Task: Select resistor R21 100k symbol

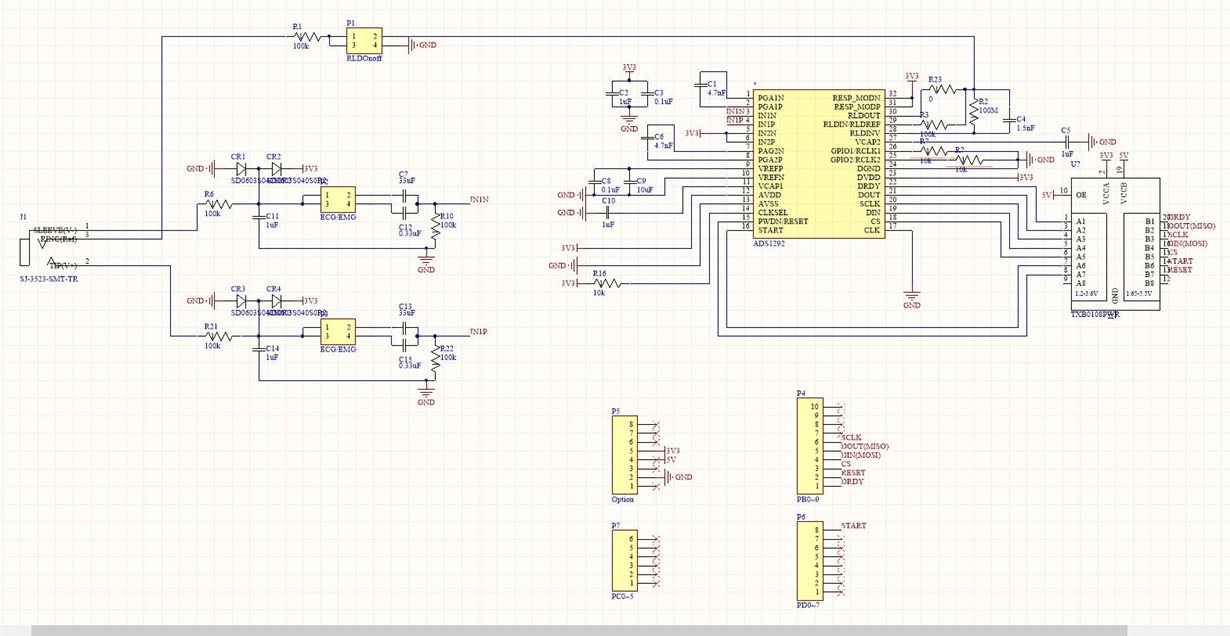Action: point(212,334)
